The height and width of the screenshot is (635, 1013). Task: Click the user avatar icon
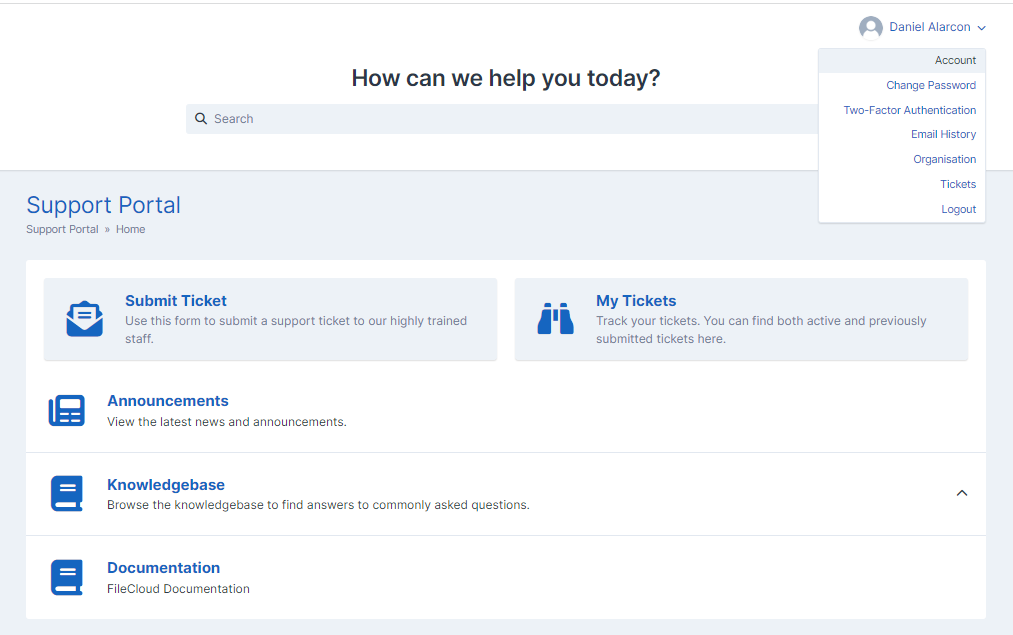pyautogui.click(x=870, y=28)
